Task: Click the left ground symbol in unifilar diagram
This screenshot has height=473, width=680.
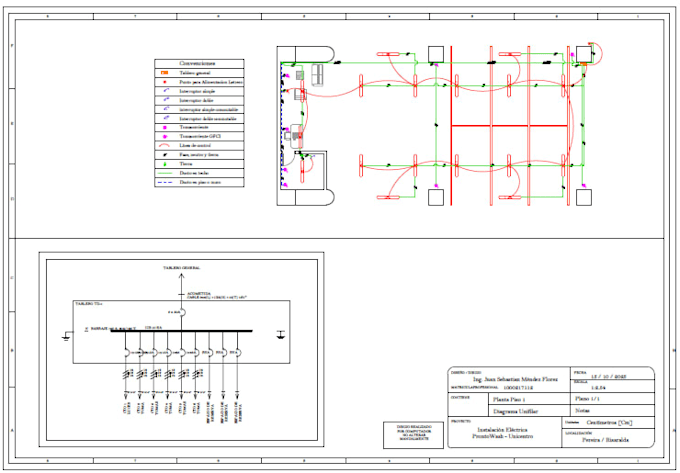Action: point(66,336)
